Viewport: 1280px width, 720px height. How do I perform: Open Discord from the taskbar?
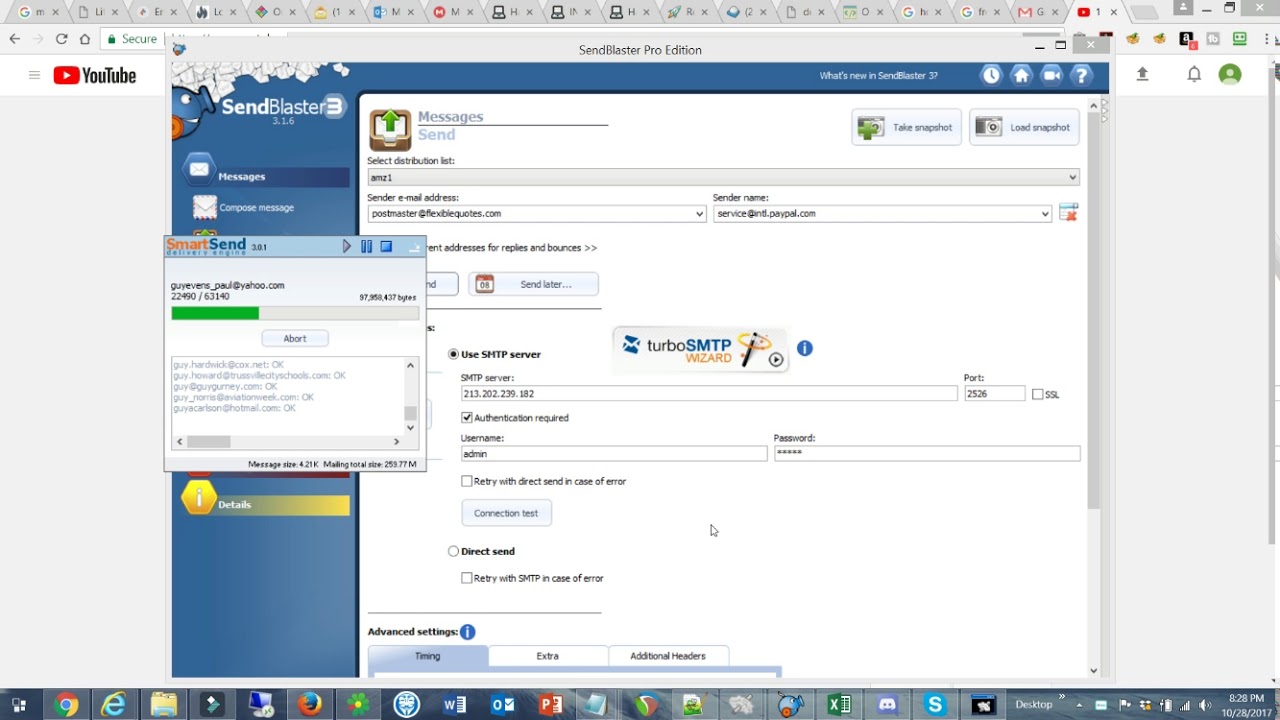click(x=887, y=705)
